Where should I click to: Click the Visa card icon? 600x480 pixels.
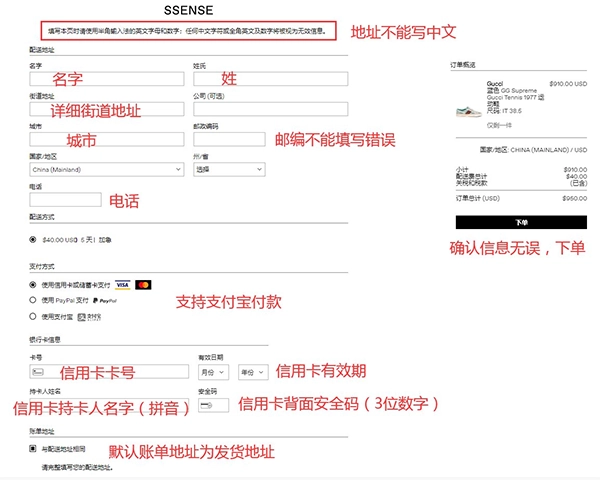coord(123,285)
